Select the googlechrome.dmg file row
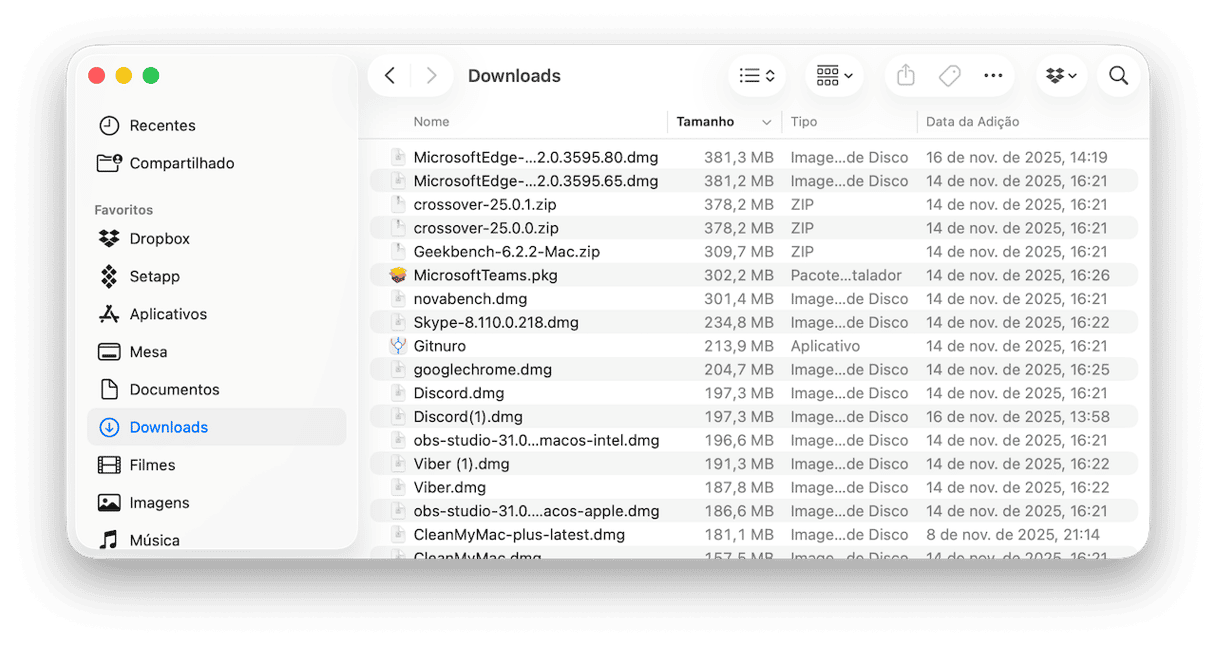Screen dimensions: 1216x646 click(x=482, y=370)
